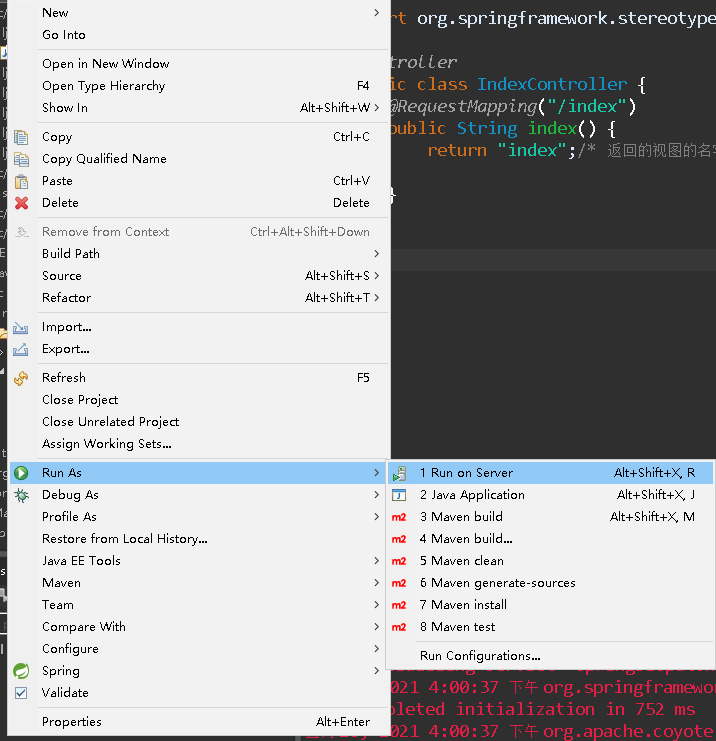Screen dimensions: 716x741
Task: Choose Close Unrelated Project
Action: click(199, 422)
